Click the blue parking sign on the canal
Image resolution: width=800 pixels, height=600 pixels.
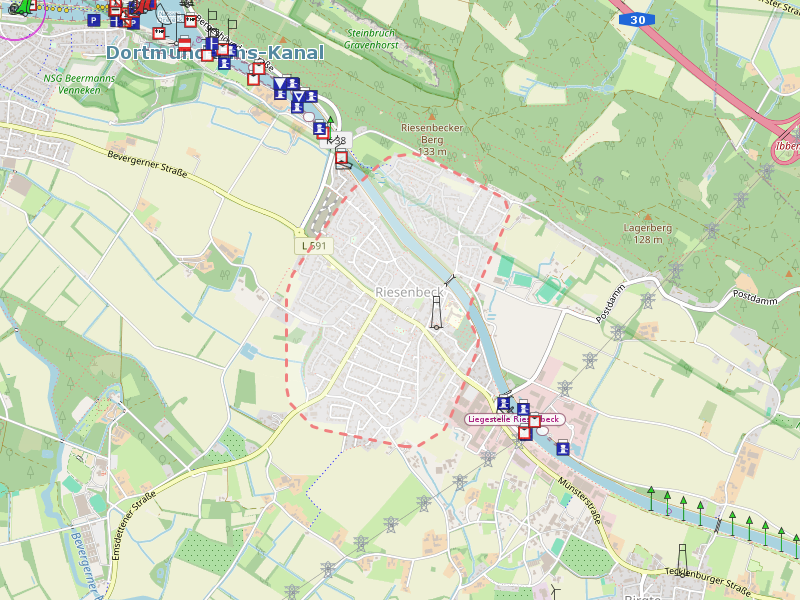[93, 20]
